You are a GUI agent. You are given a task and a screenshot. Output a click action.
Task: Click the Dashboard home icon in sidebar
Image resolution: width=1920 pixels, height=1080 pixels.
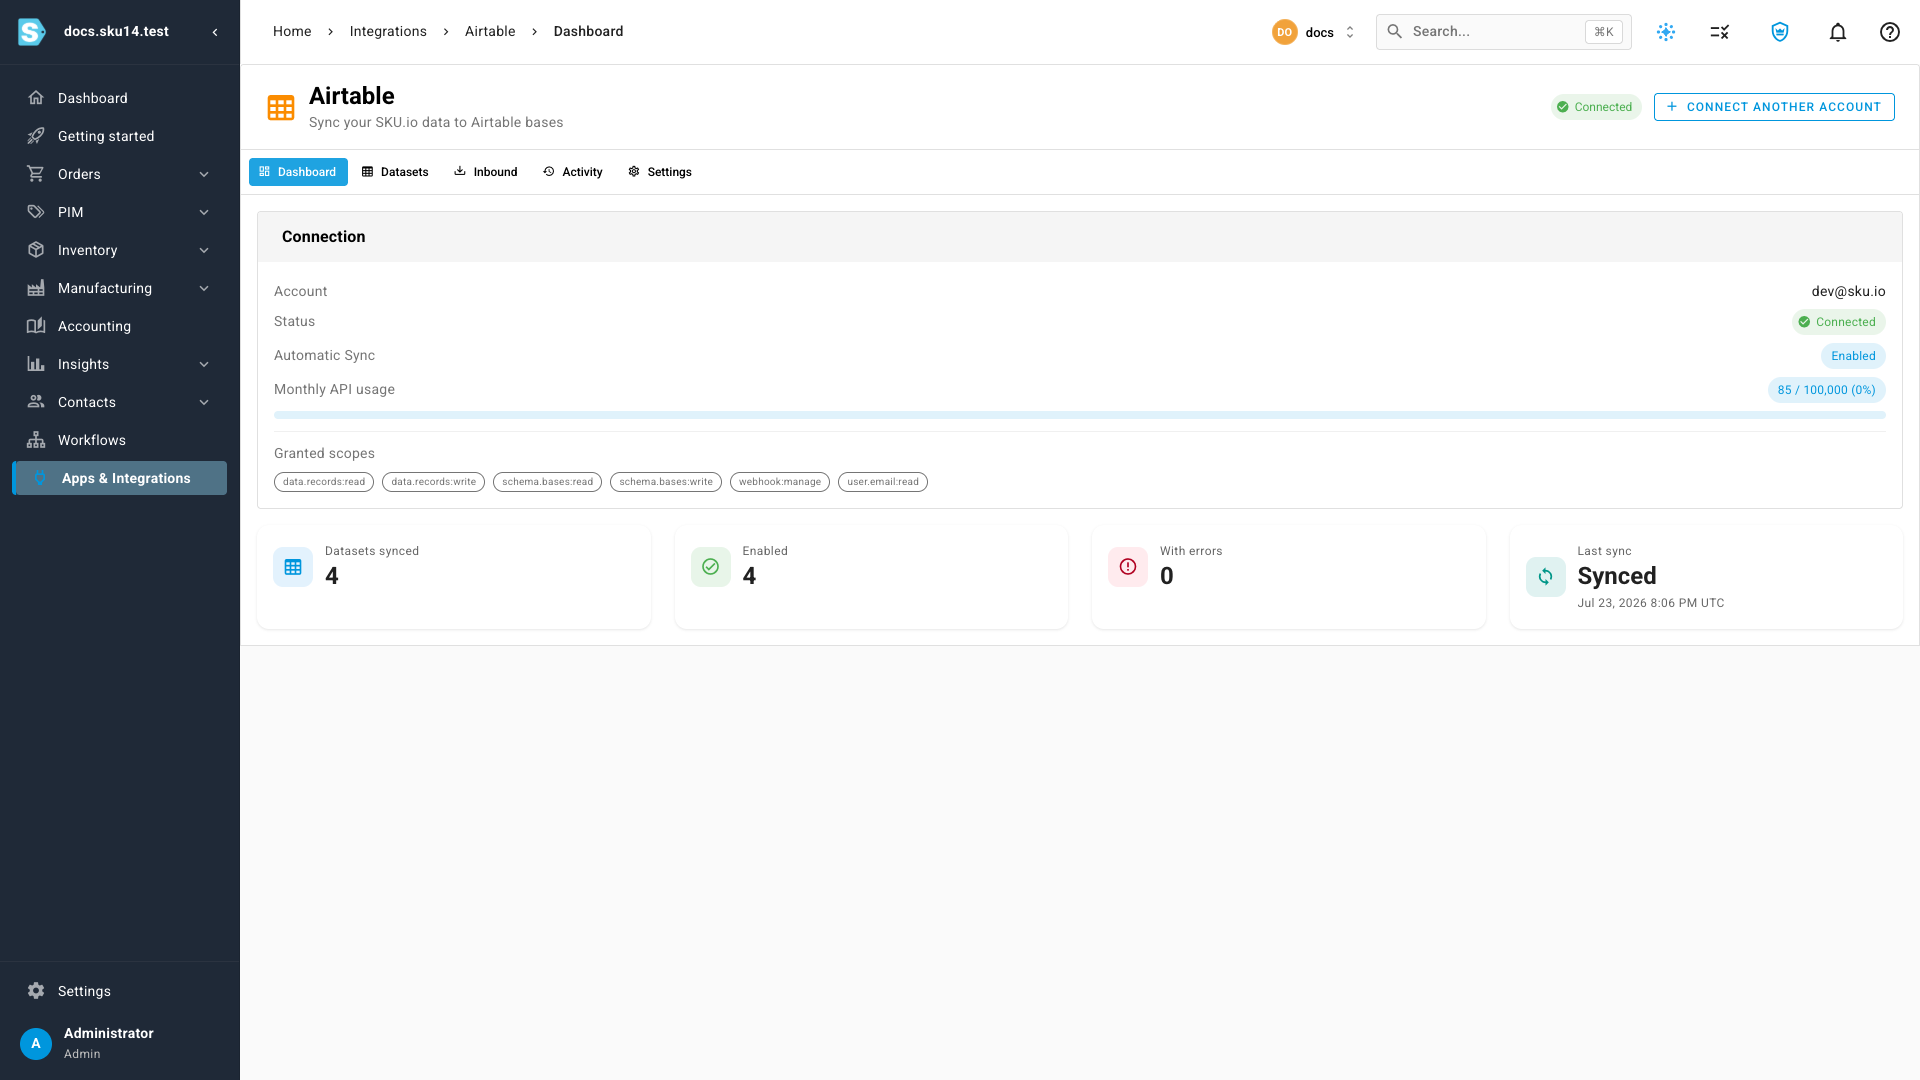pyautogui.click(x=36, y=98)
